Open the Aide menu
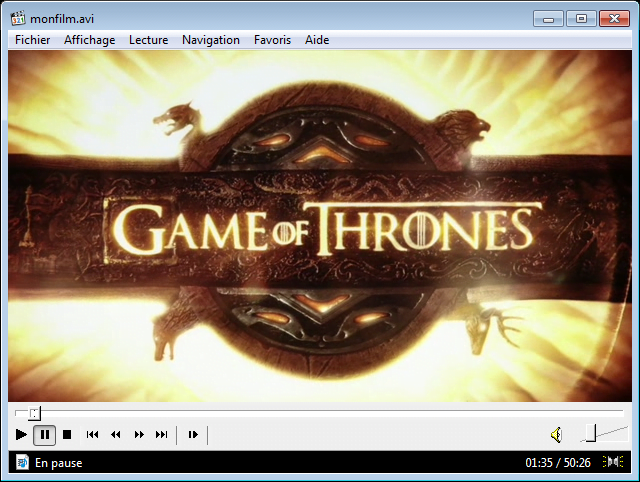 click(x=317, y=40)
